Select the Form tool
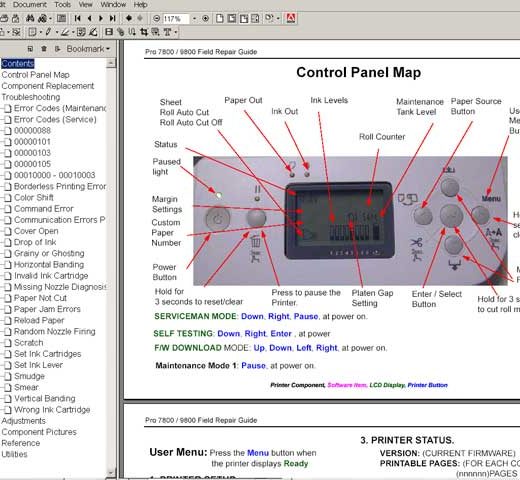Image resolution: width=520 pixels, height=480 pixels. 155,32
